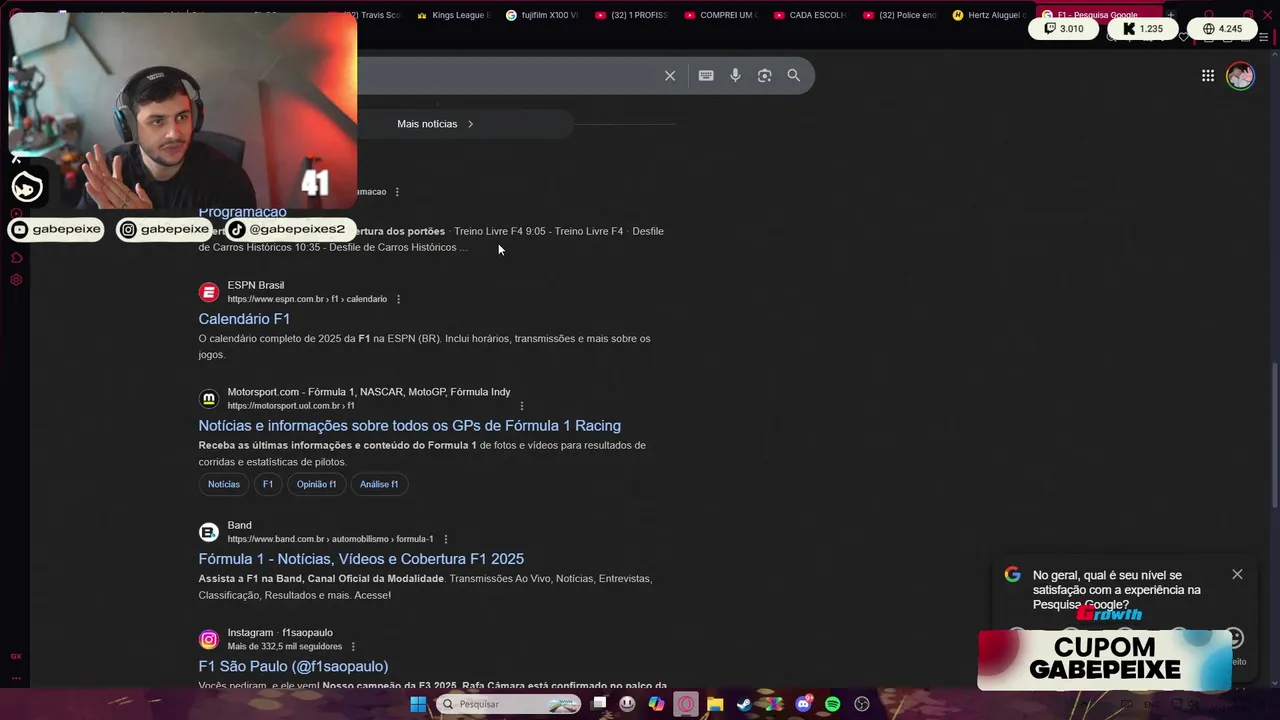The image size is (1280, 720).
Task: Open the smiley face taskbar app
Action: coord(627,704)
